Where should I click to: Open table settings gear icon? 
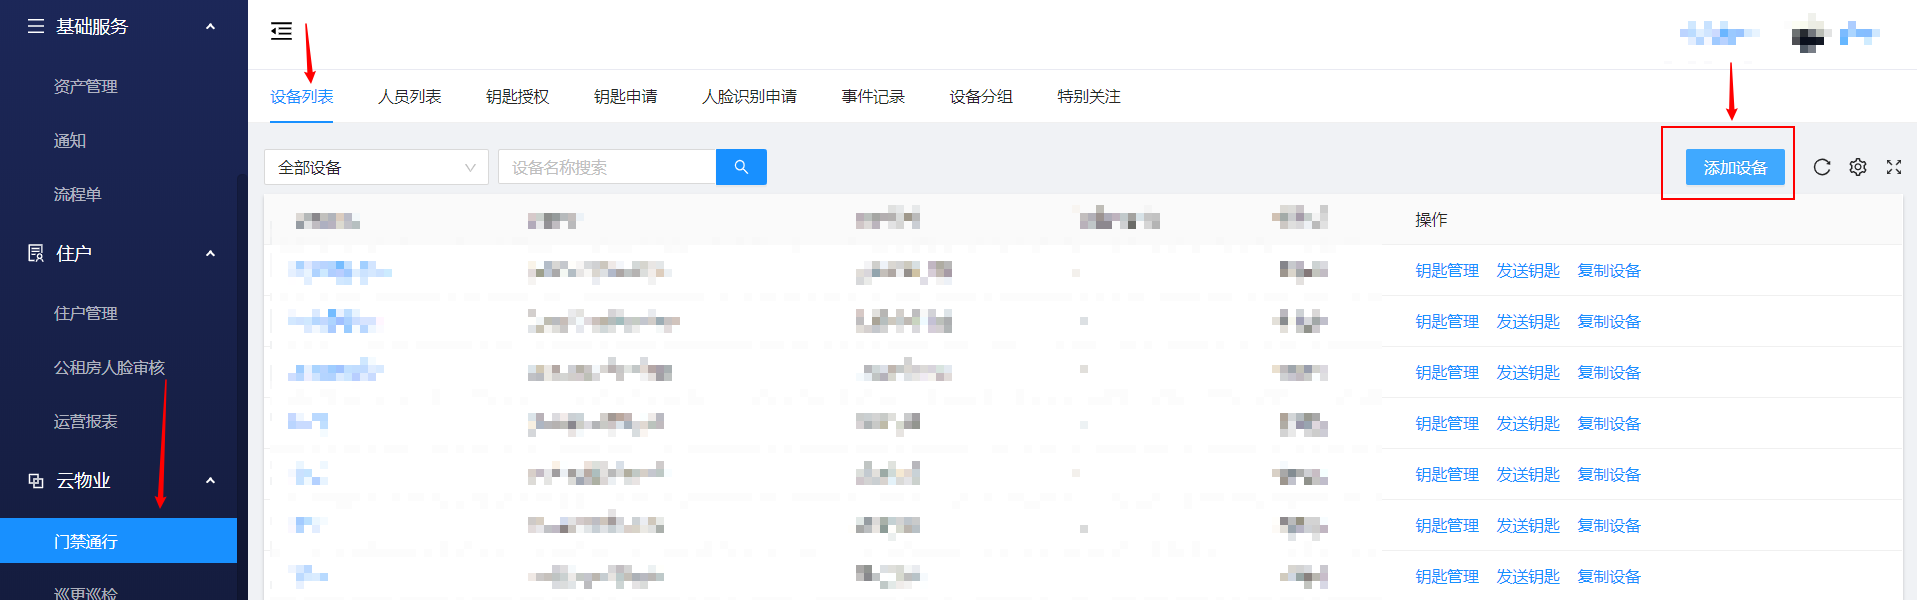click(x=1857, y=167)
